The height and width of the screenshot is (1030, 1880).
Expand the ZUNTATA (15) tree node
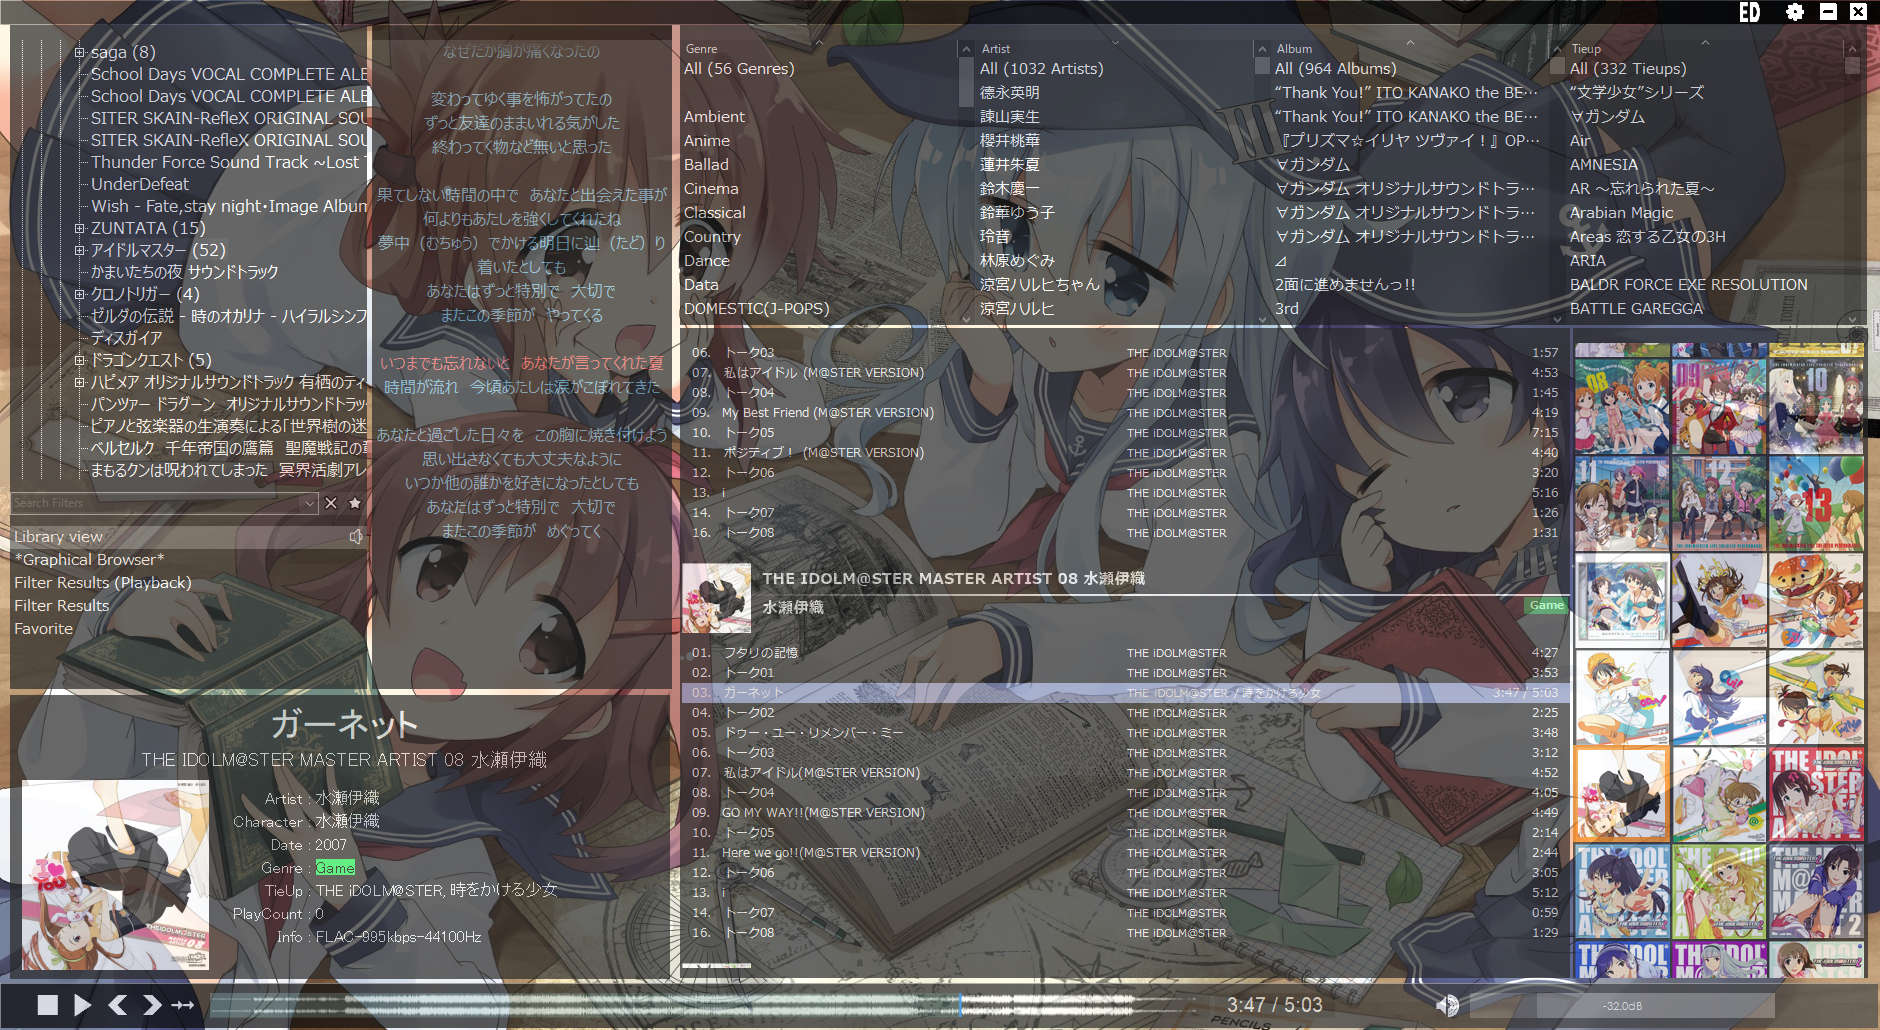click(x=80, y=228)
